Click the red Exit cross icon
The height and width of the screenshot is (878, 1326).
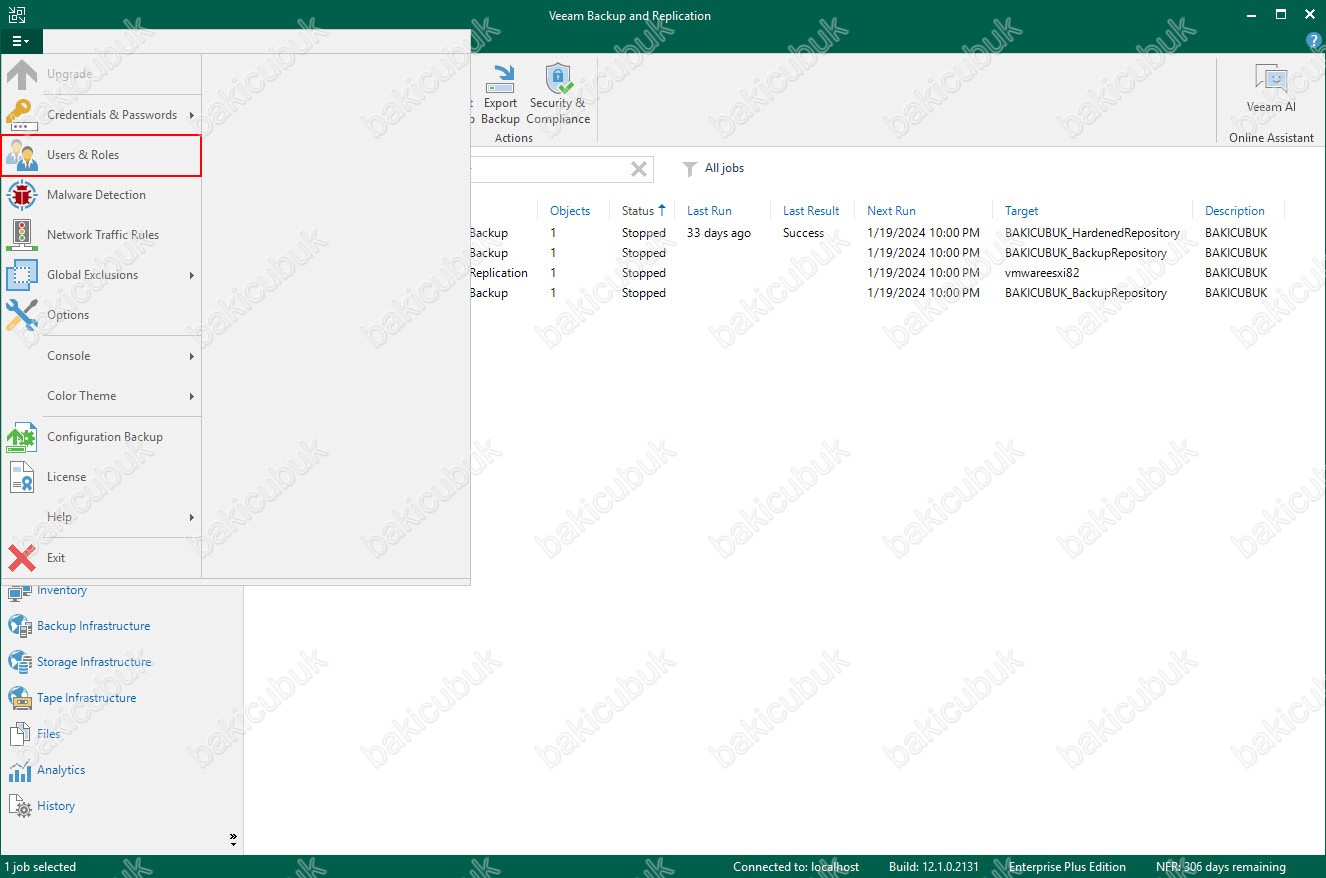[22, 558]
